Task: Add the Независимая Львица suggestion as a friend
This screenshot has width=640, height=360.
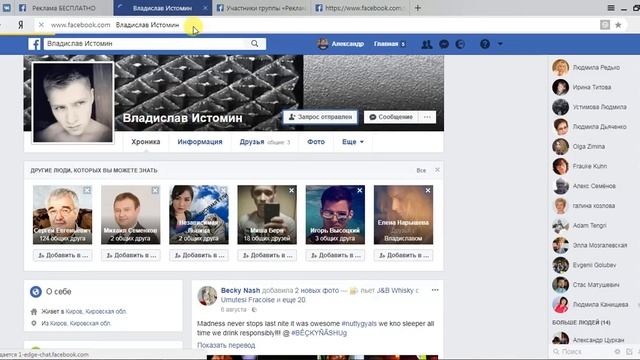Action: [x=199, y=255]
